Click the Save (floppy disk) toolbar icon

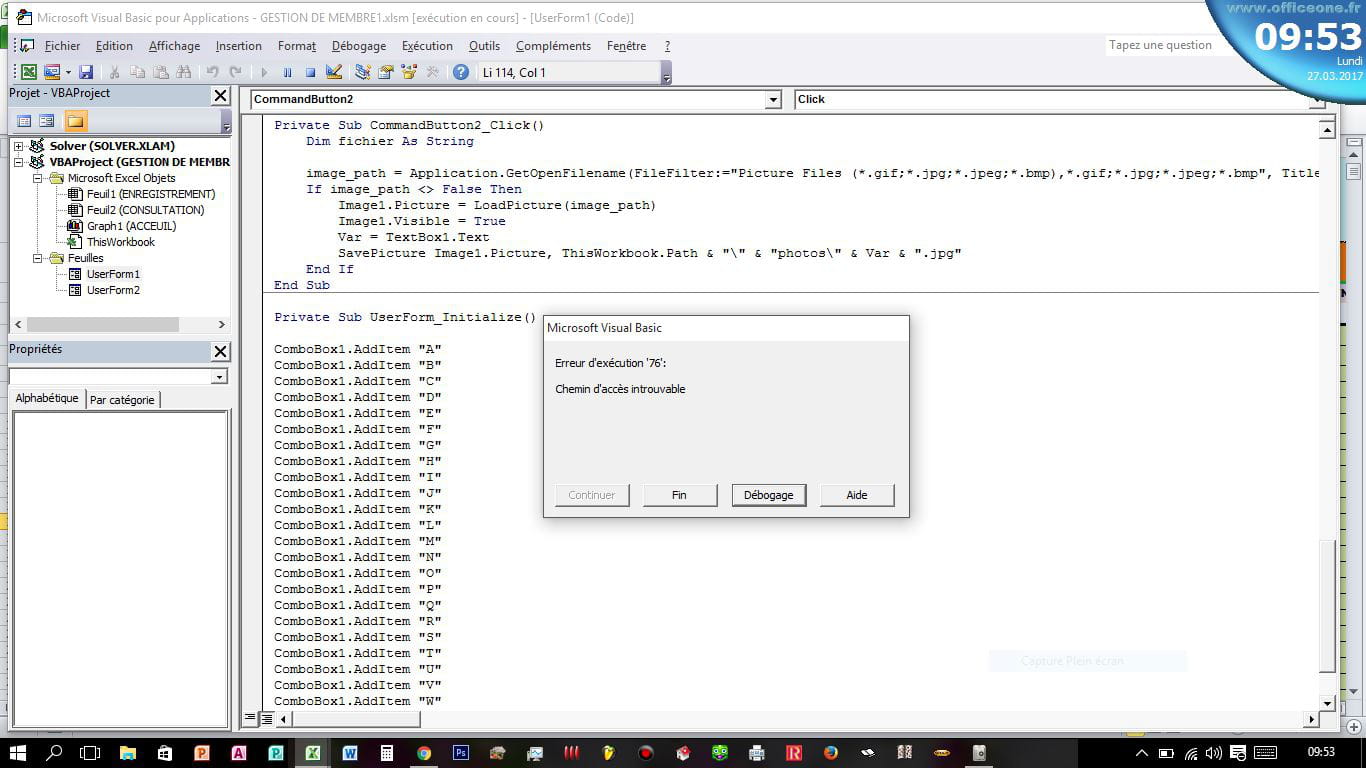coord(86,72)
